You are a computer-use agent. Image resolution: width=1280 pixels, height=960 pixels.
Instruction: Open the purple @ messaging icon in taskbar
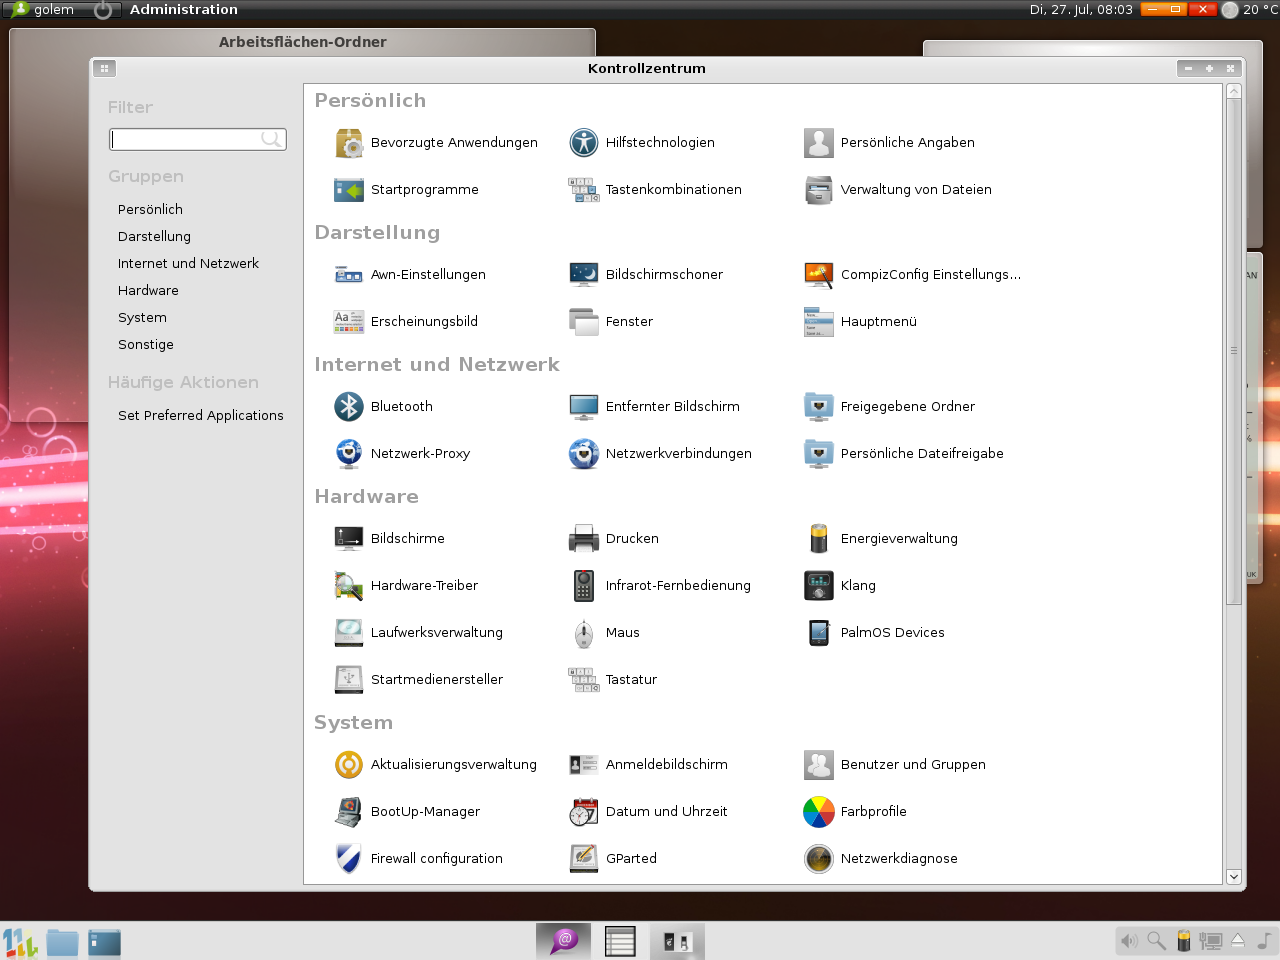[563, 941]
